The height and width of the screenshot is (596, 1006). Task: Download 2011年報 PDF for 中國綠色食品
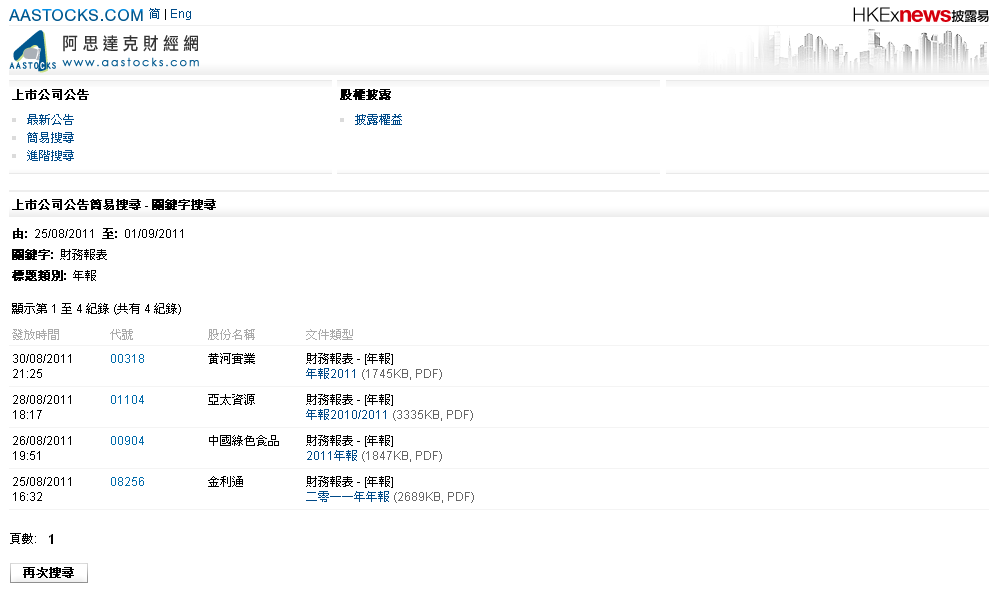coord(331,456)
